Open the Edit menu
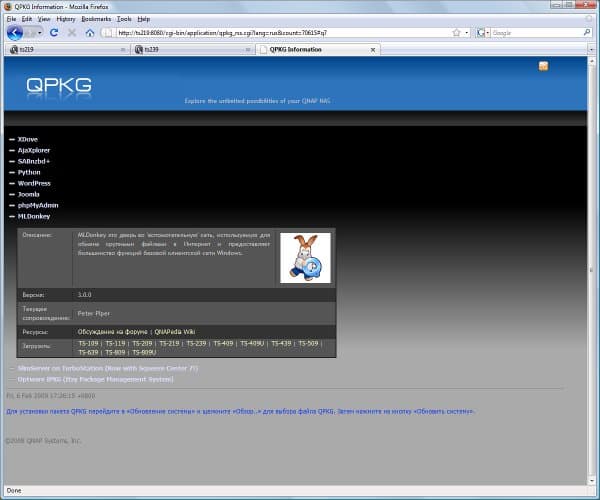 click(27, 19)
